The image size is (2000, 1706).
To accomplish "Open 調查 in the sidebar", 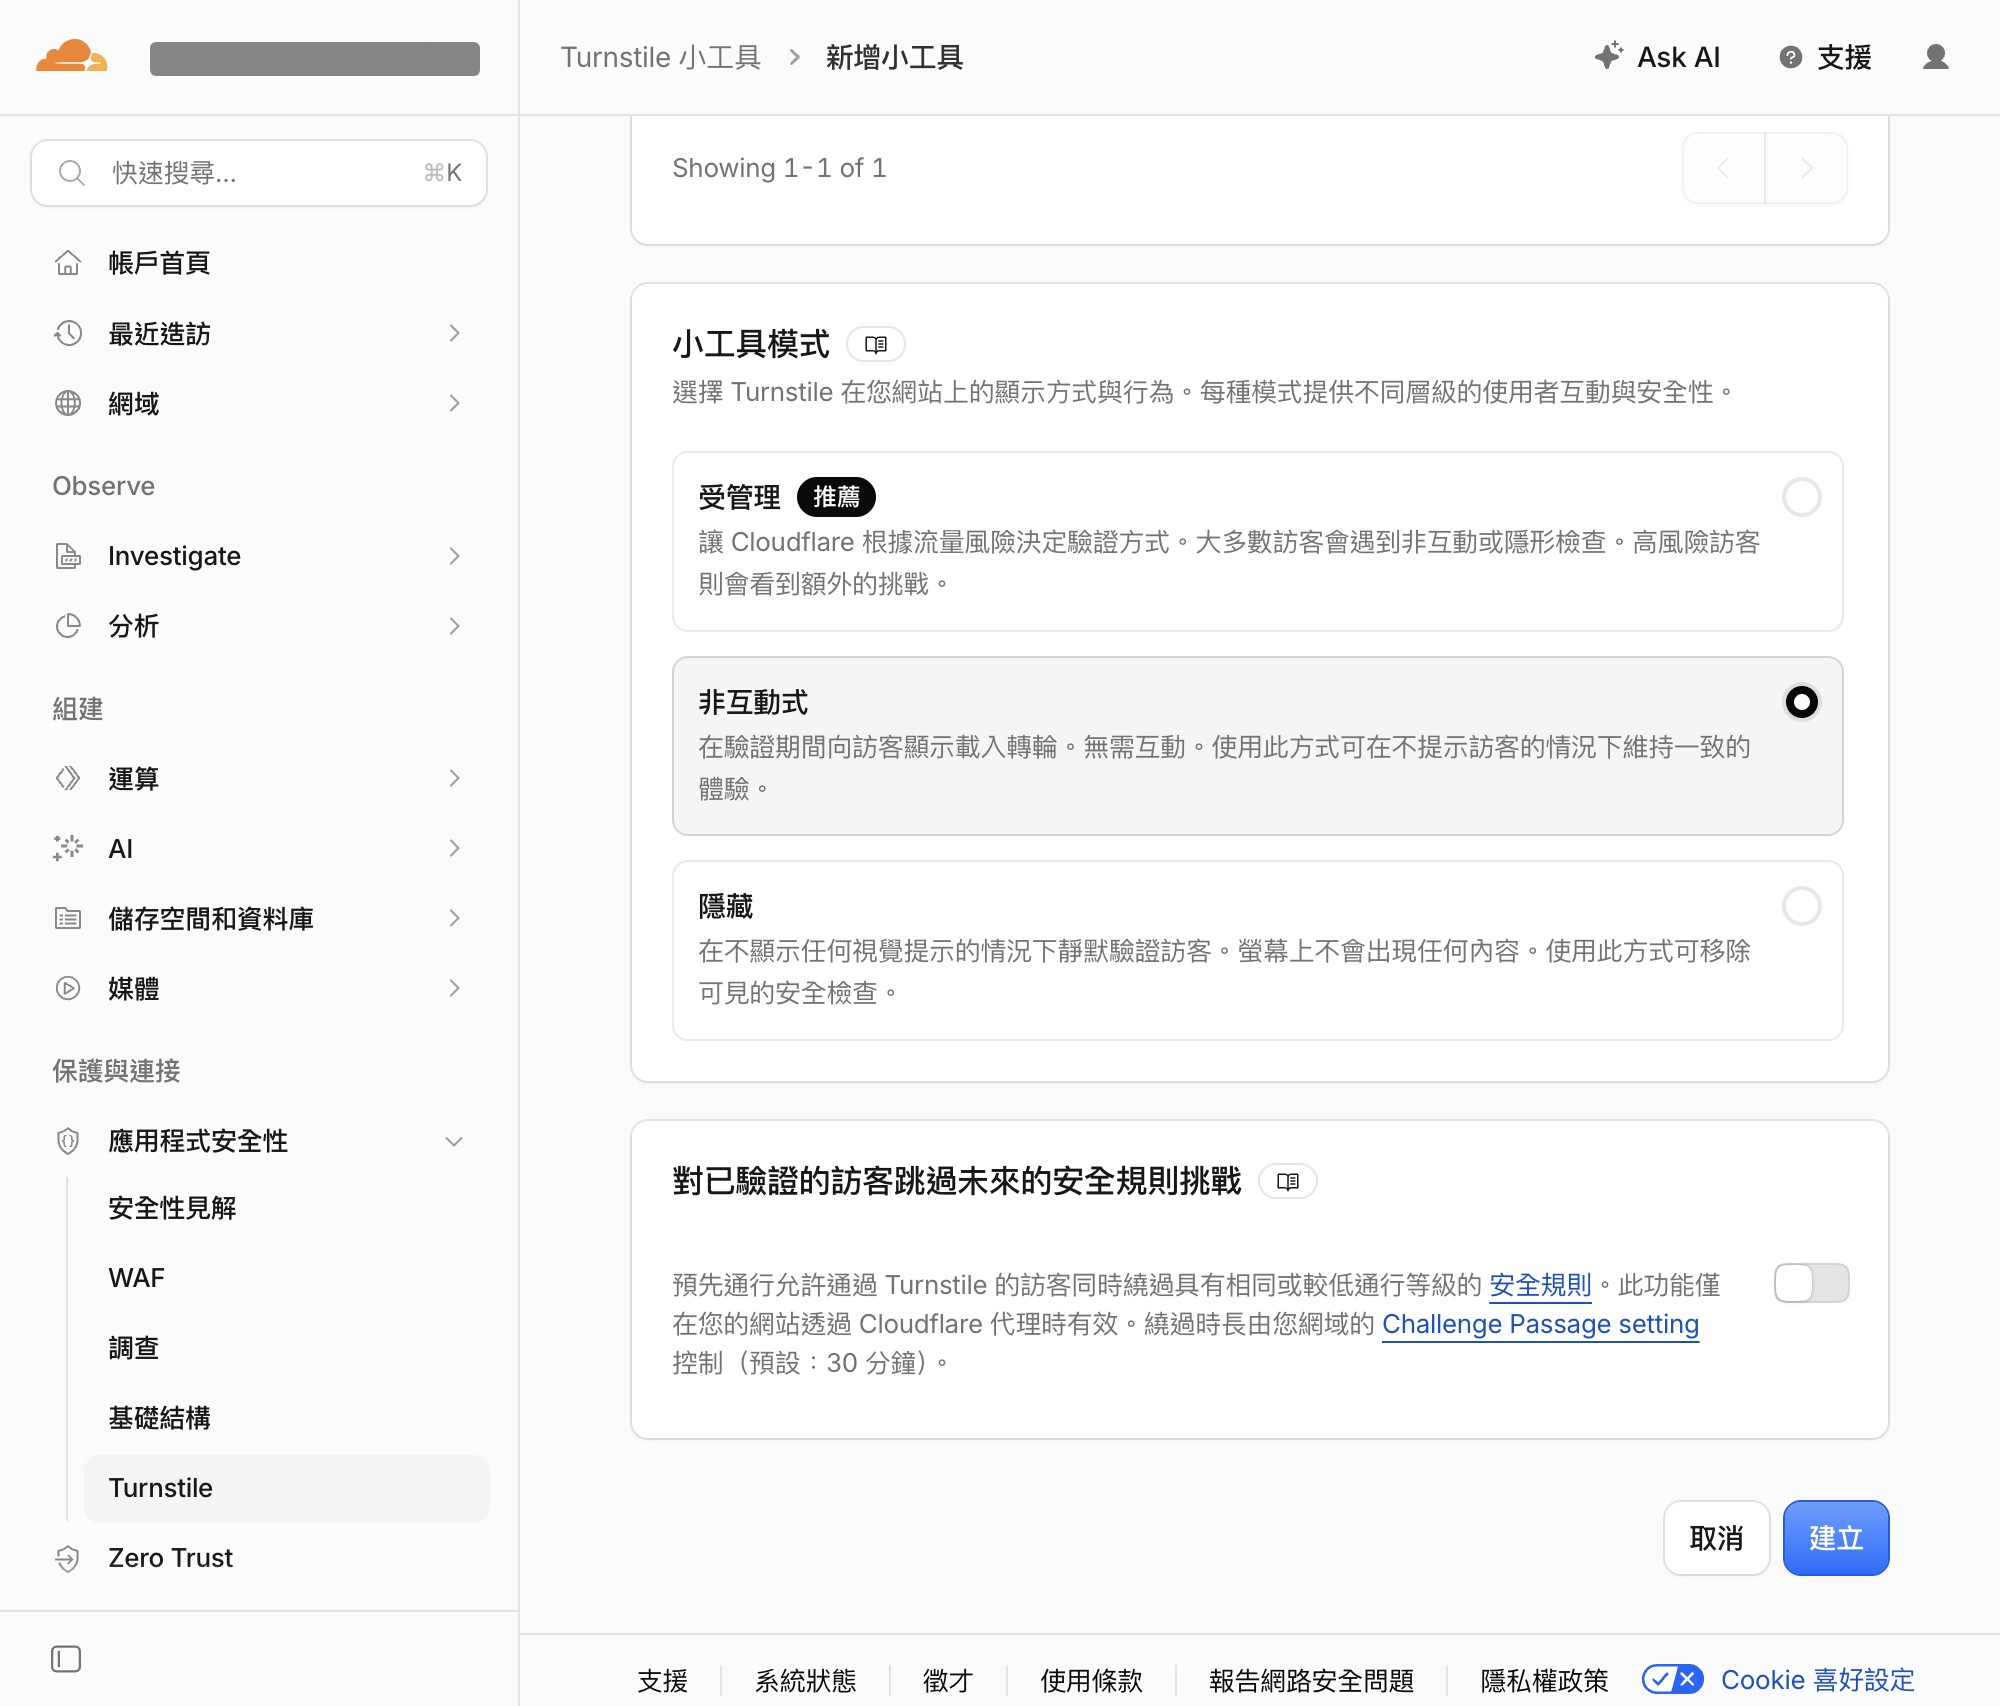I will [x=134, y=1348].
